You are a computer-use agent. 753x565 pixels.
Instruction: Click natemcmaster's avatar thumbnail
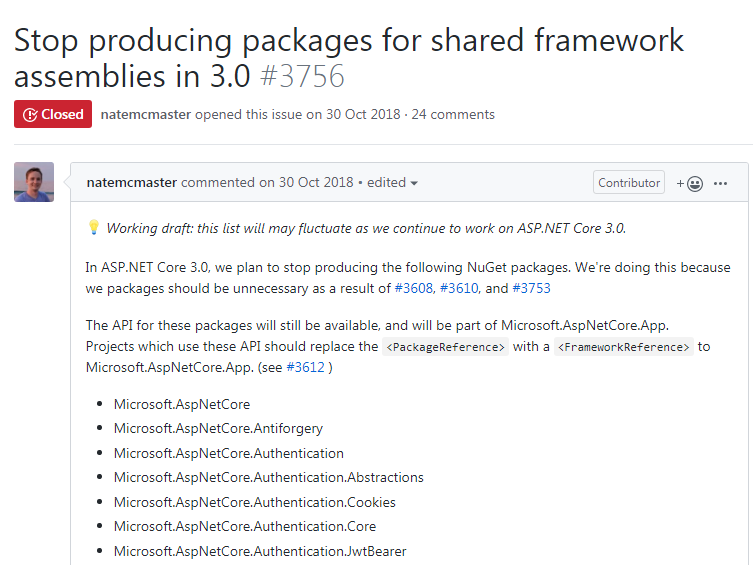[34, 182]
